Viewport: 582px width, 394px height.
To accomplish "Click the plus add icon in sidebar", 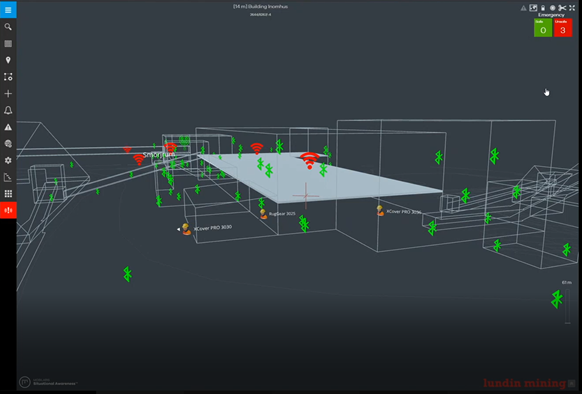I will (8, 94).
